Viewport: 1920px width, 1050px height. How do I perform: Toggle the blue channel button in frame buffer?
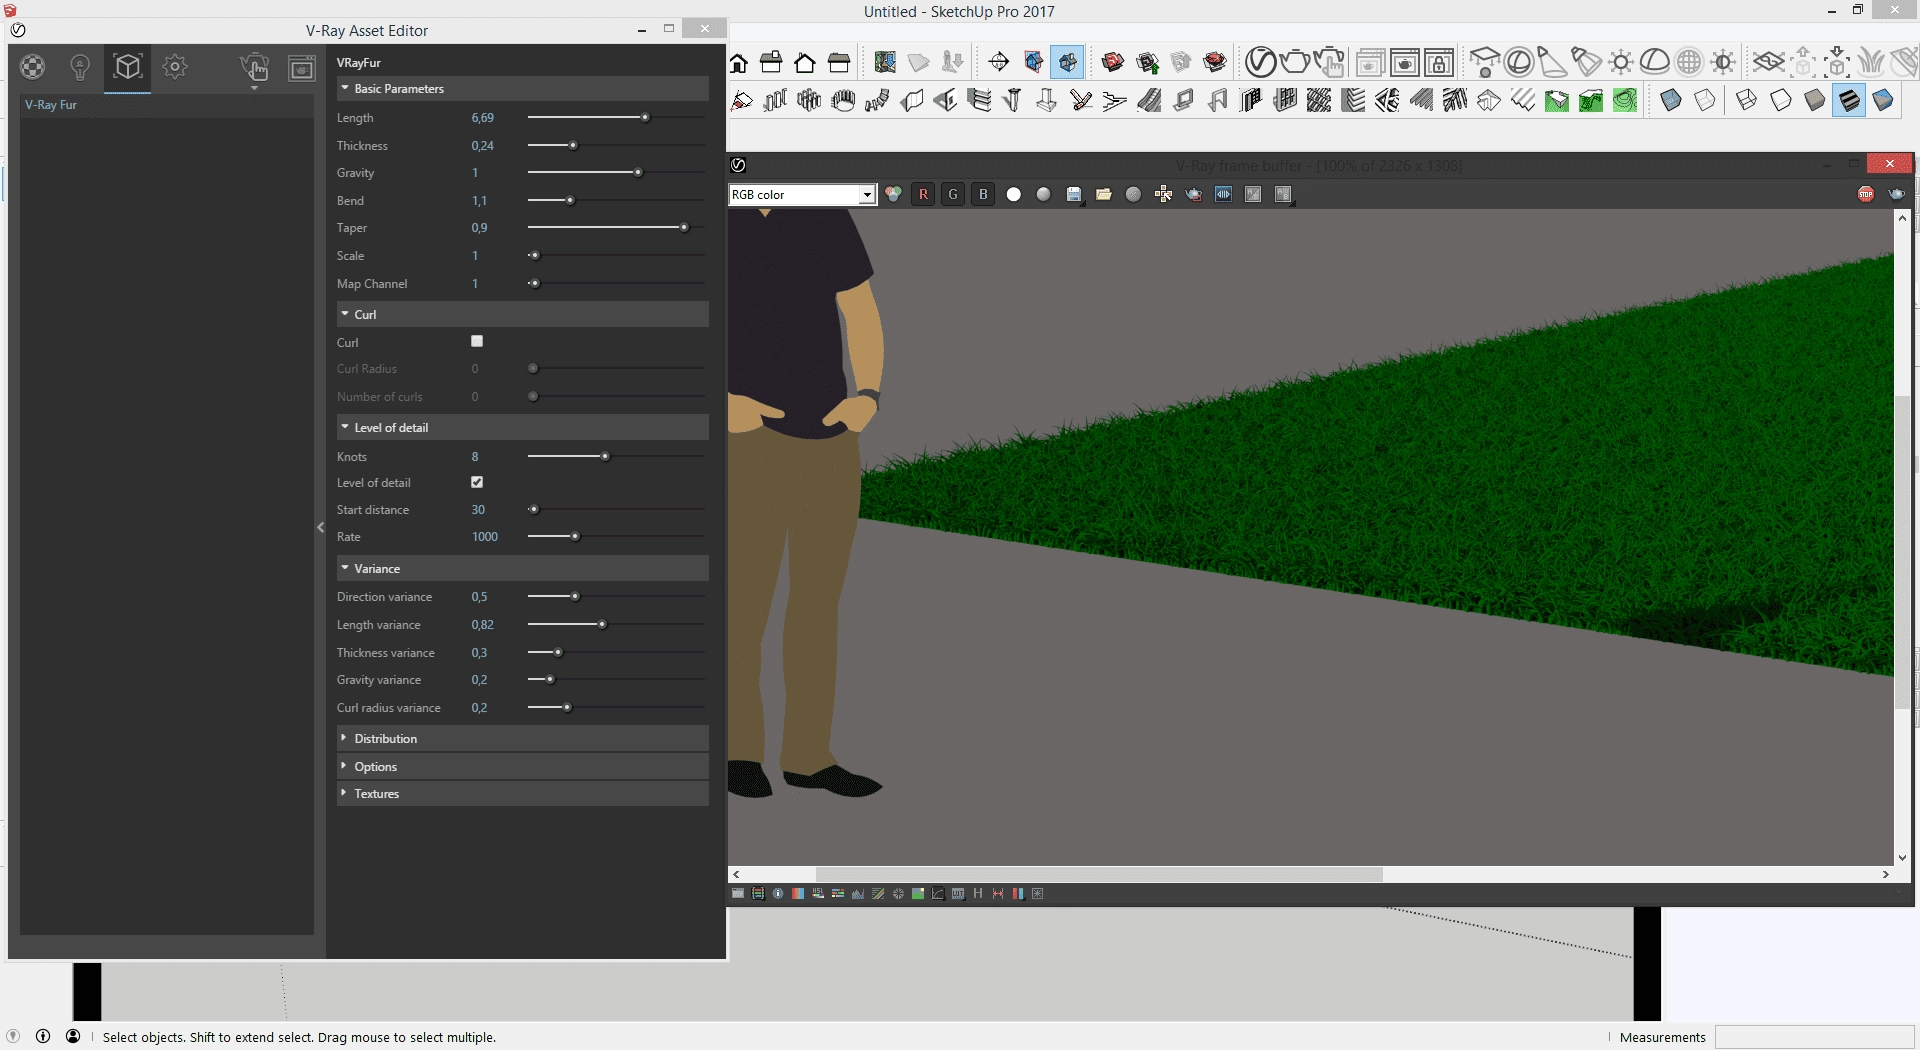point(983,194)
